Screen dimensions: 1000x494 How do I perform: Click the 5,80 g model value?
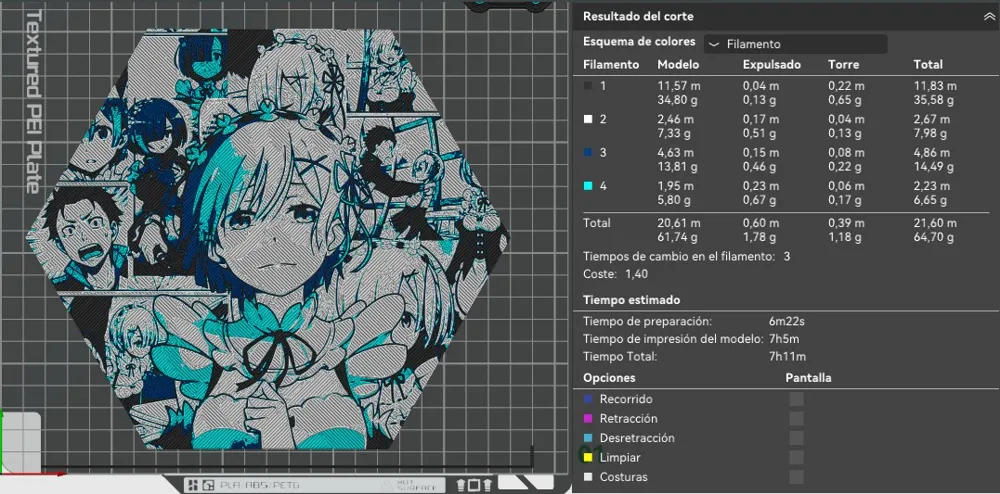[674, 200]
